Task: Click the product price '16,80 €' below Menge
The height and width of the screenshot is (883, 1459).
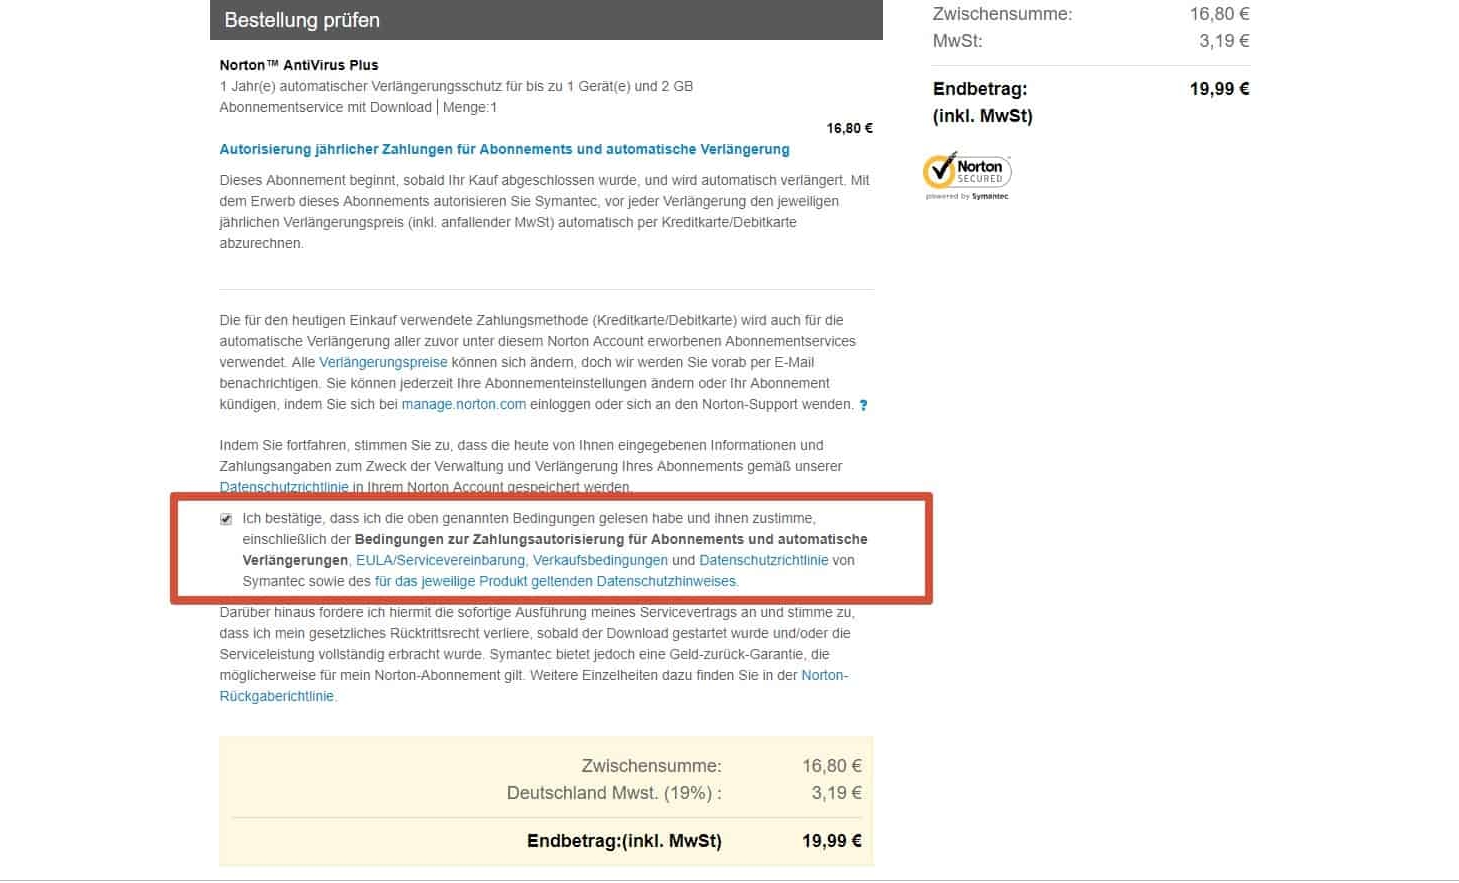Action: pyautogui.click(x=849, y=128)
